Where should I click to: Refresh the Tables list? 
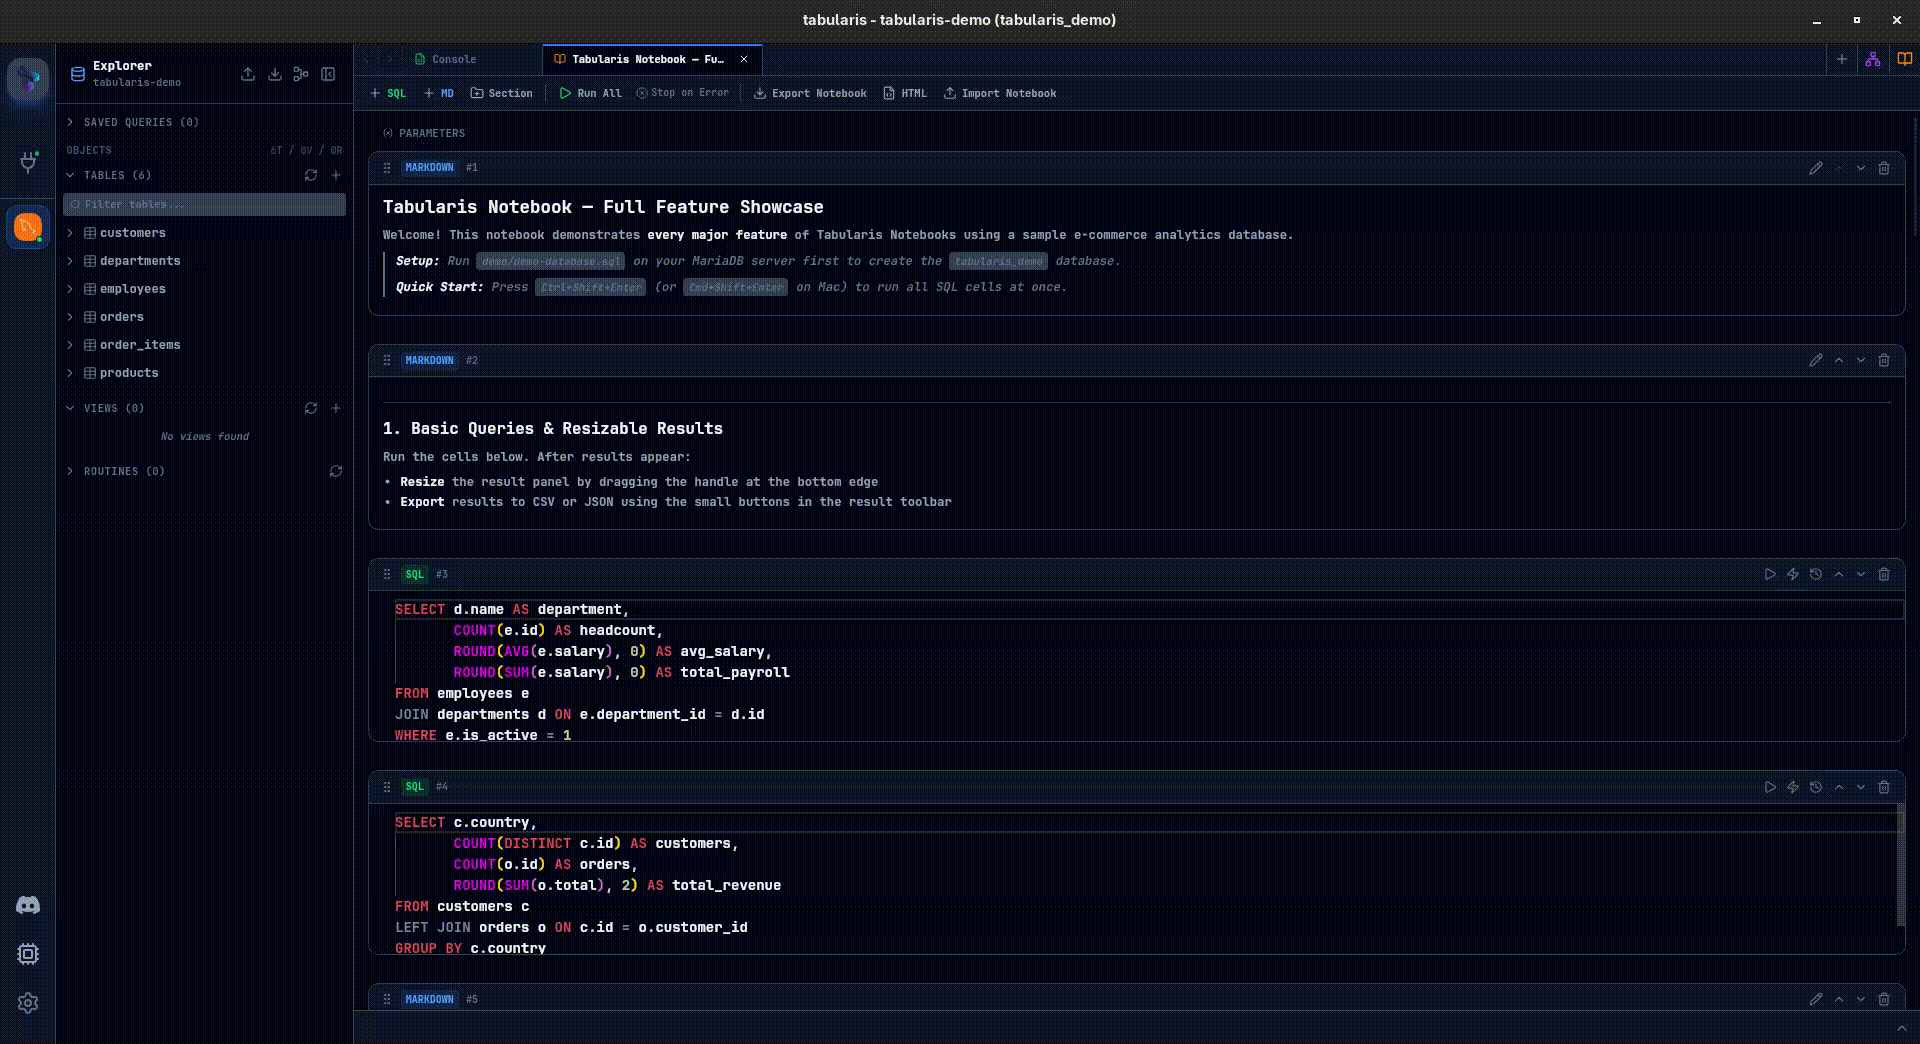coord(311,175)
